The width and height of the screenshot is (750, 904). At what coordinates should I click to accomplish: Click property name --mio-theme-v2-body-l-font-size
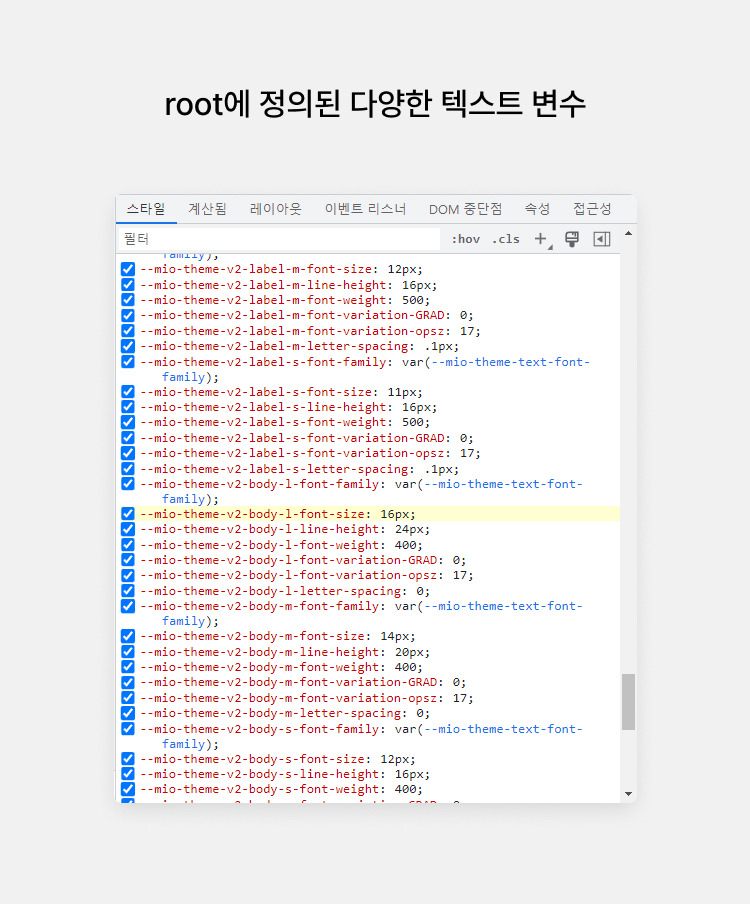pos(252,514)
